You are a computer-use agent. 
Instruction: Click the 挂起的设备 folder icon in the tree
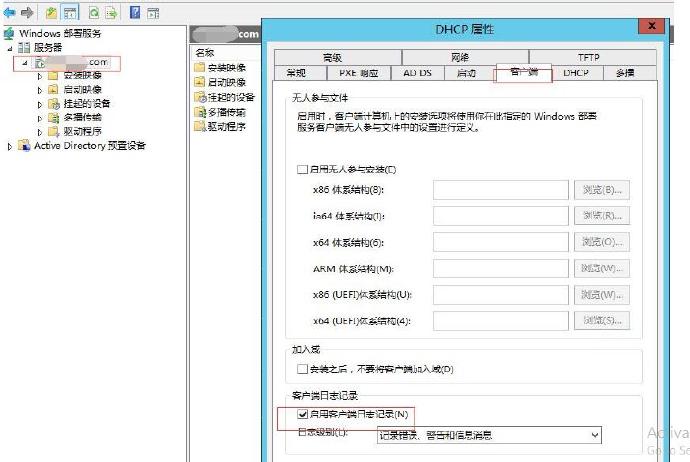click(x=54, y=104)
